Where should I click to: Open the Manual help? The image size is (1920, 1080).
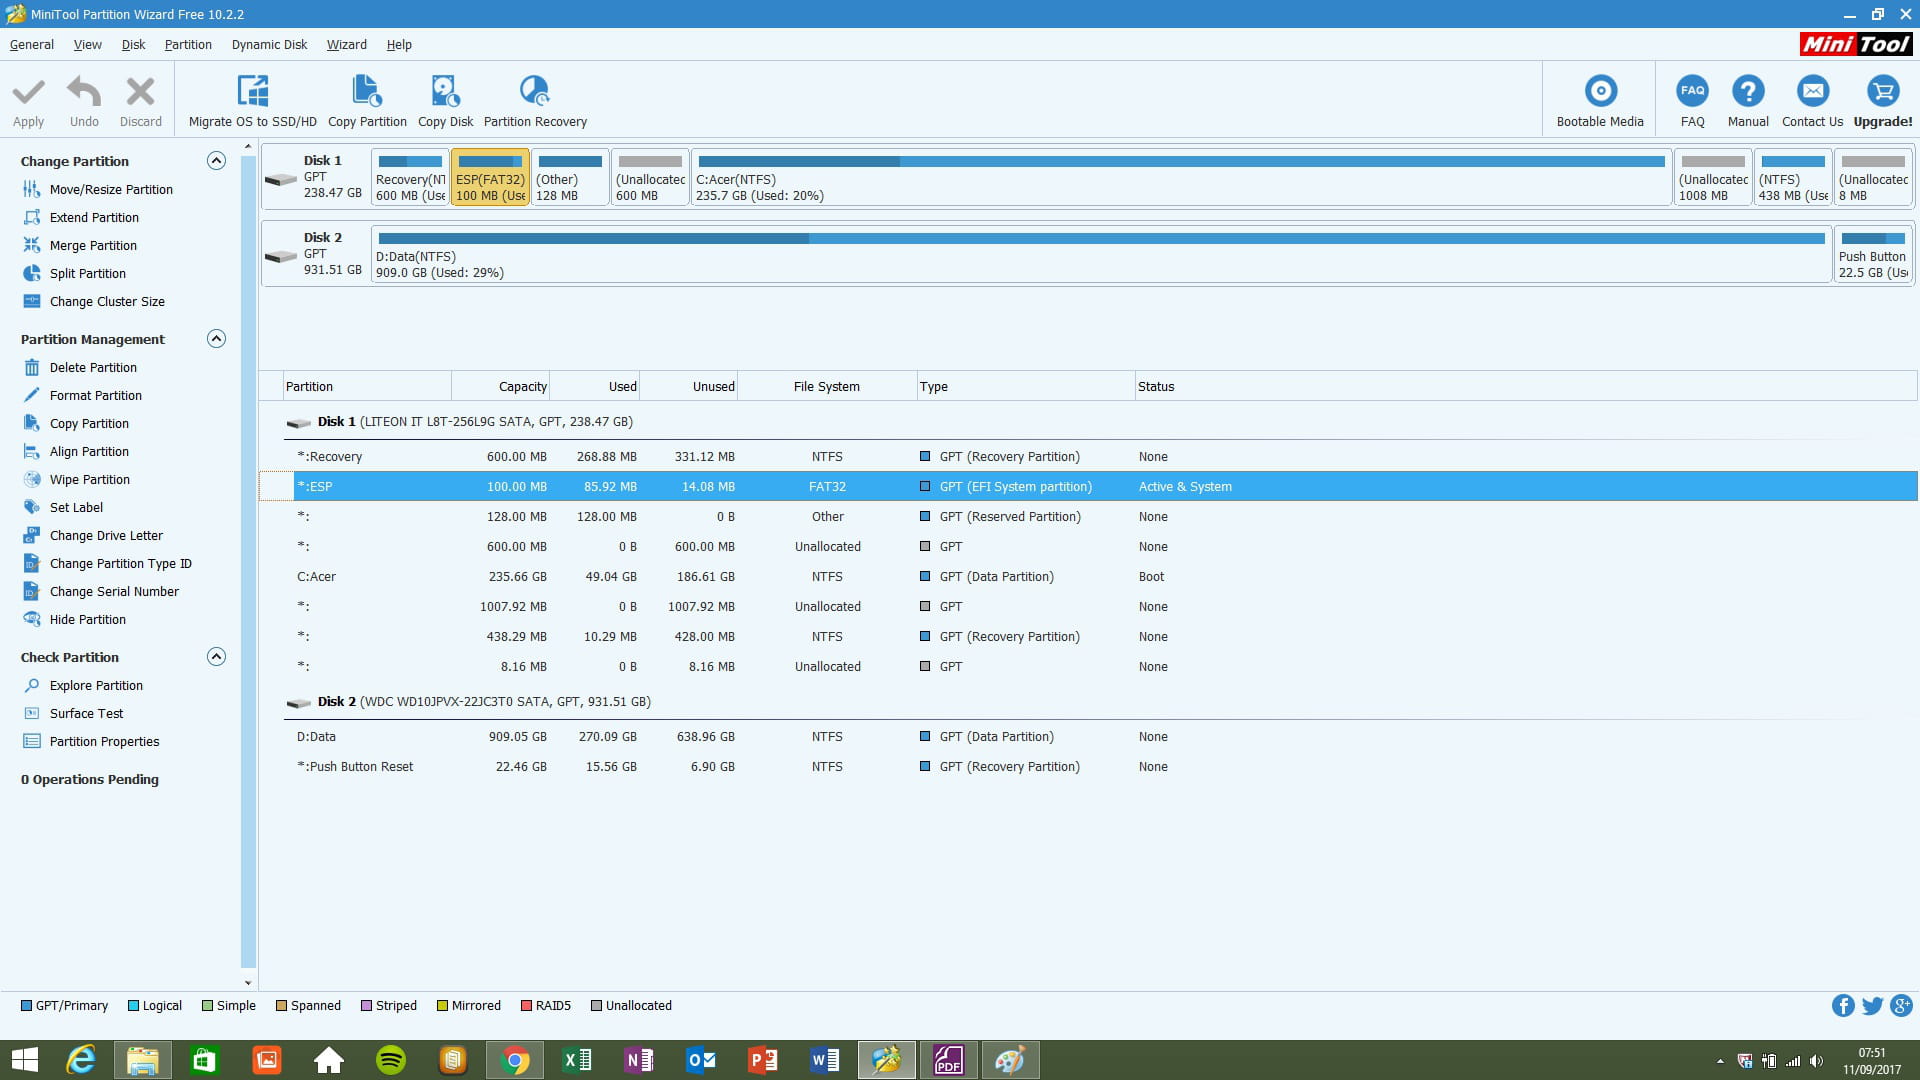click(1748, 101)
